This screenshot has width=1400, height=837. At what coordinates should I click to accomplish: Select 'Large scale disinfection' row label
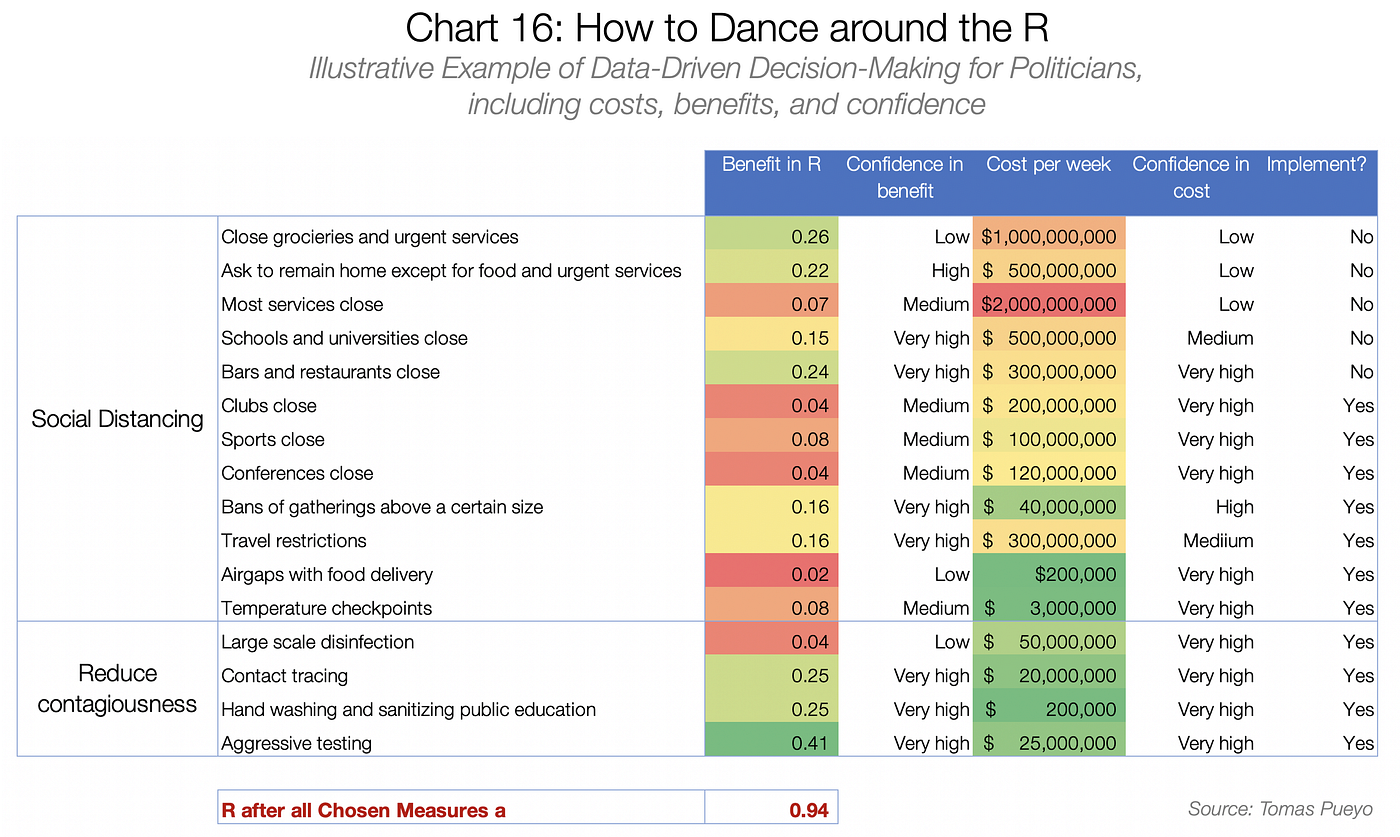point(318,642)
